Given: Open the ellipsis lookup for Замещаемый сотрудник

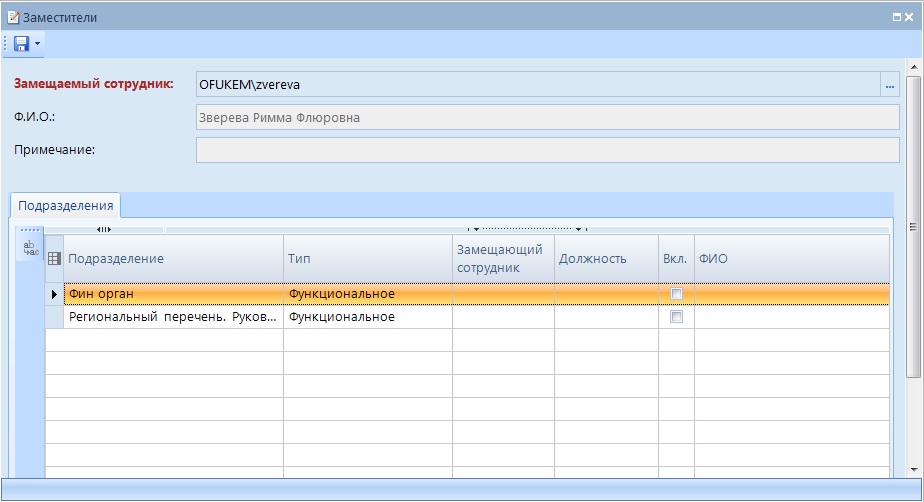Looking at the screenshot, I should tap(890, 86).
